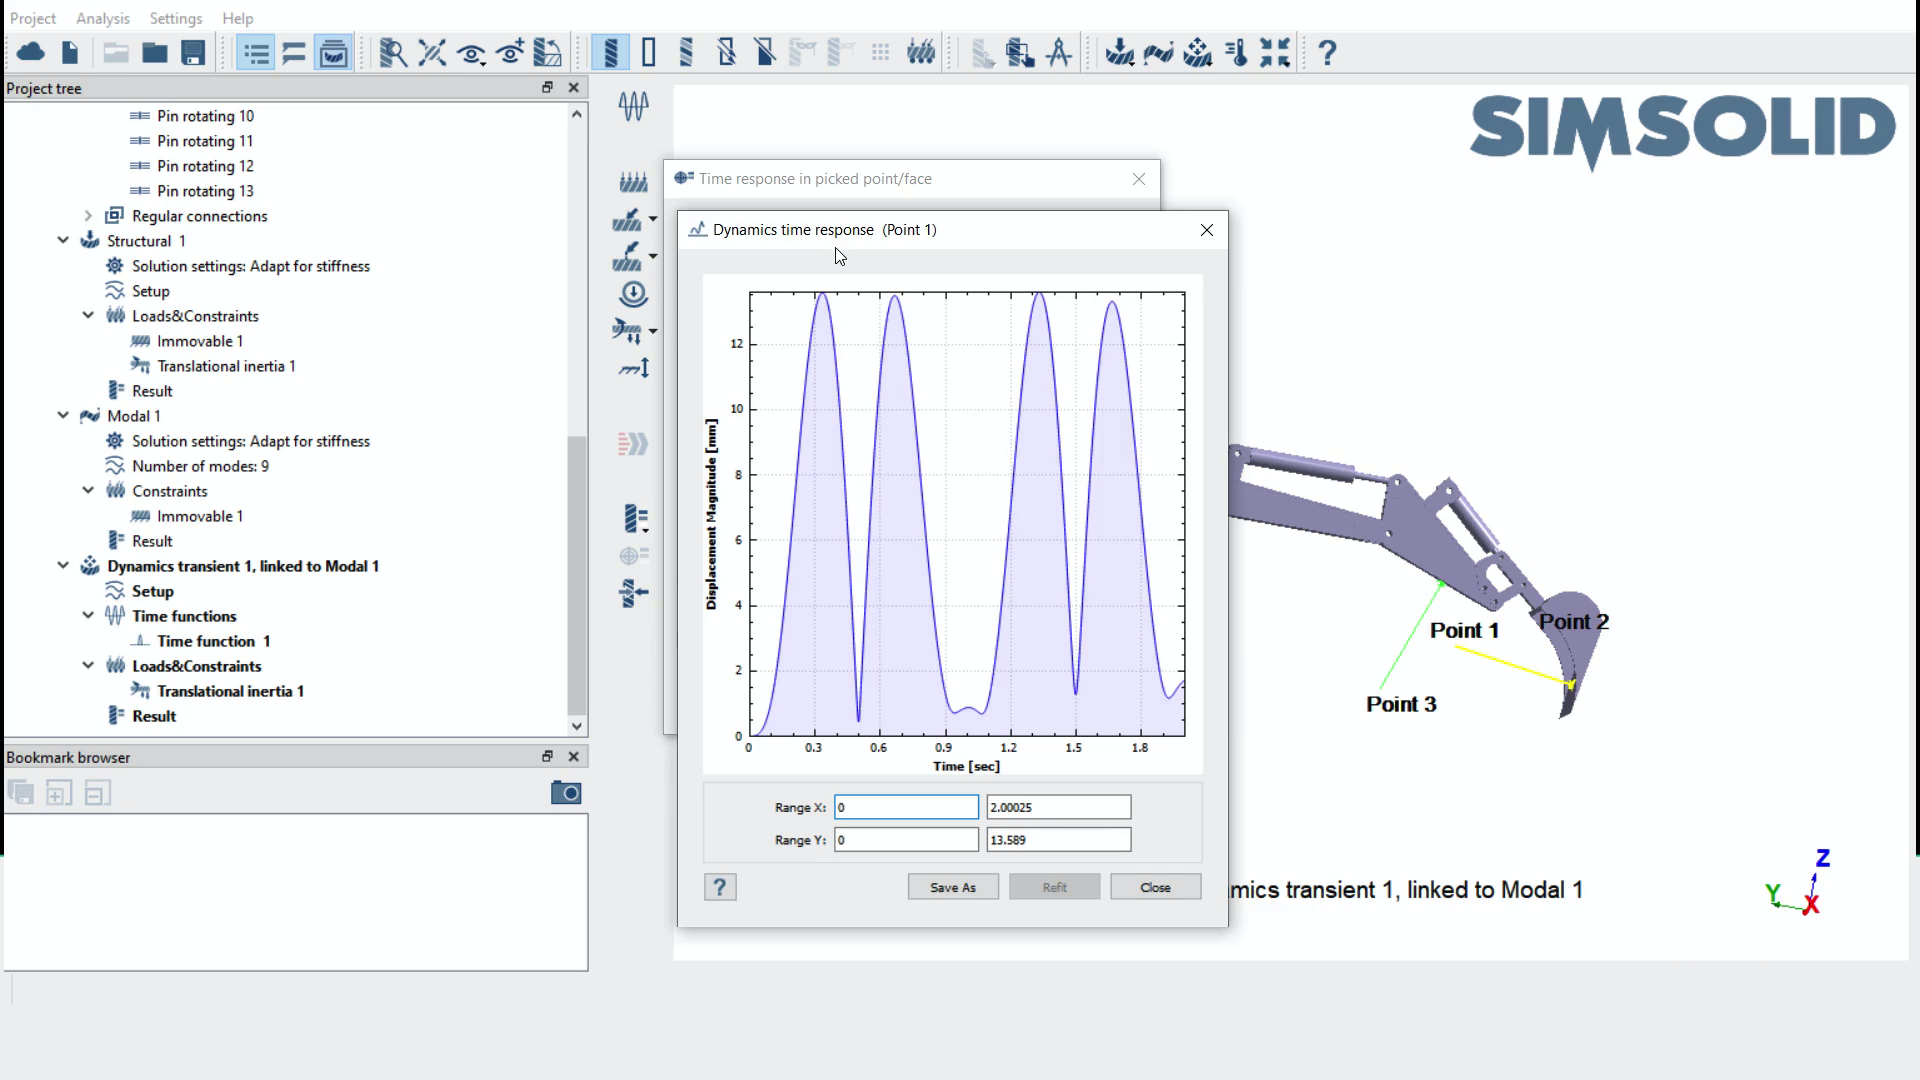The height and width of the screenshot is (1080, 1920).
Task: Open the Settings menu
Action: point(176,18)
